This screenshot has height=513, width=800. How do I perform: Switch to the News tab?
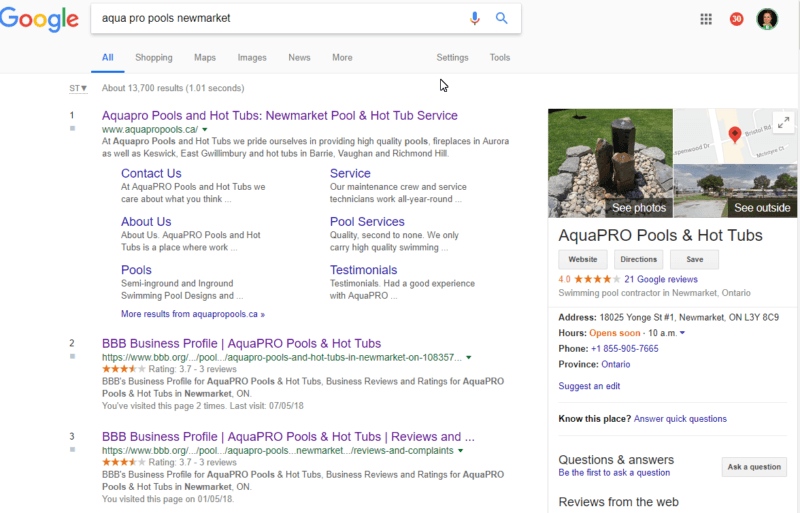click(x=299, y=58)
